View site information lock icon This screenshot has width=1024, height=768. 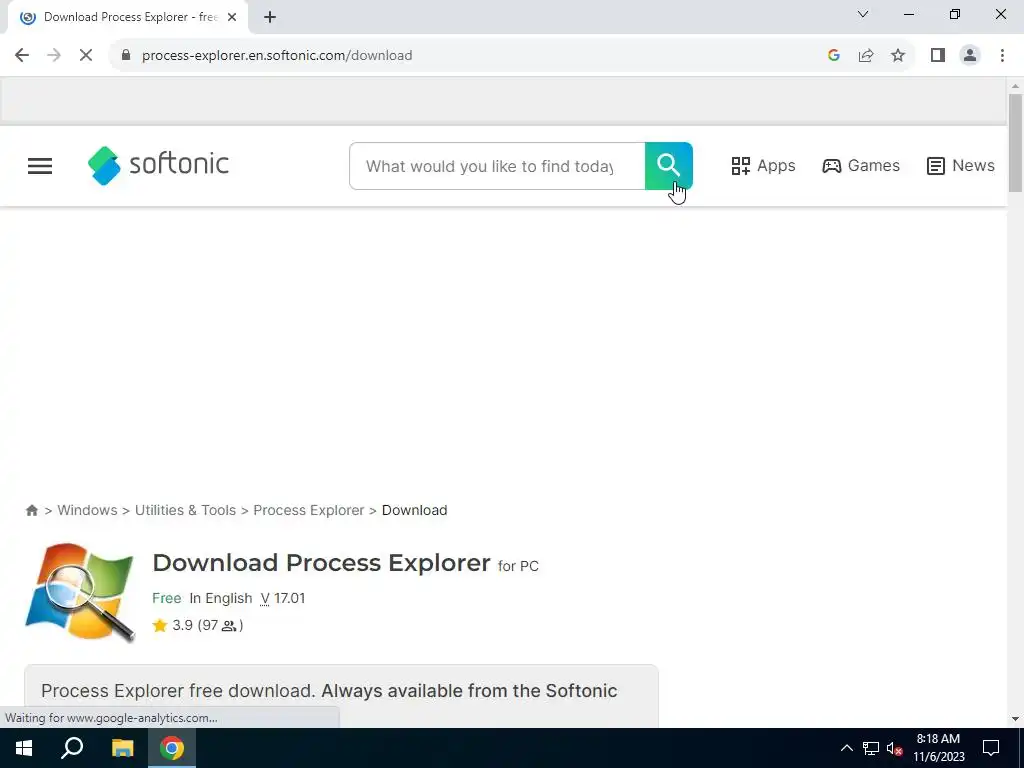(126, 56)
